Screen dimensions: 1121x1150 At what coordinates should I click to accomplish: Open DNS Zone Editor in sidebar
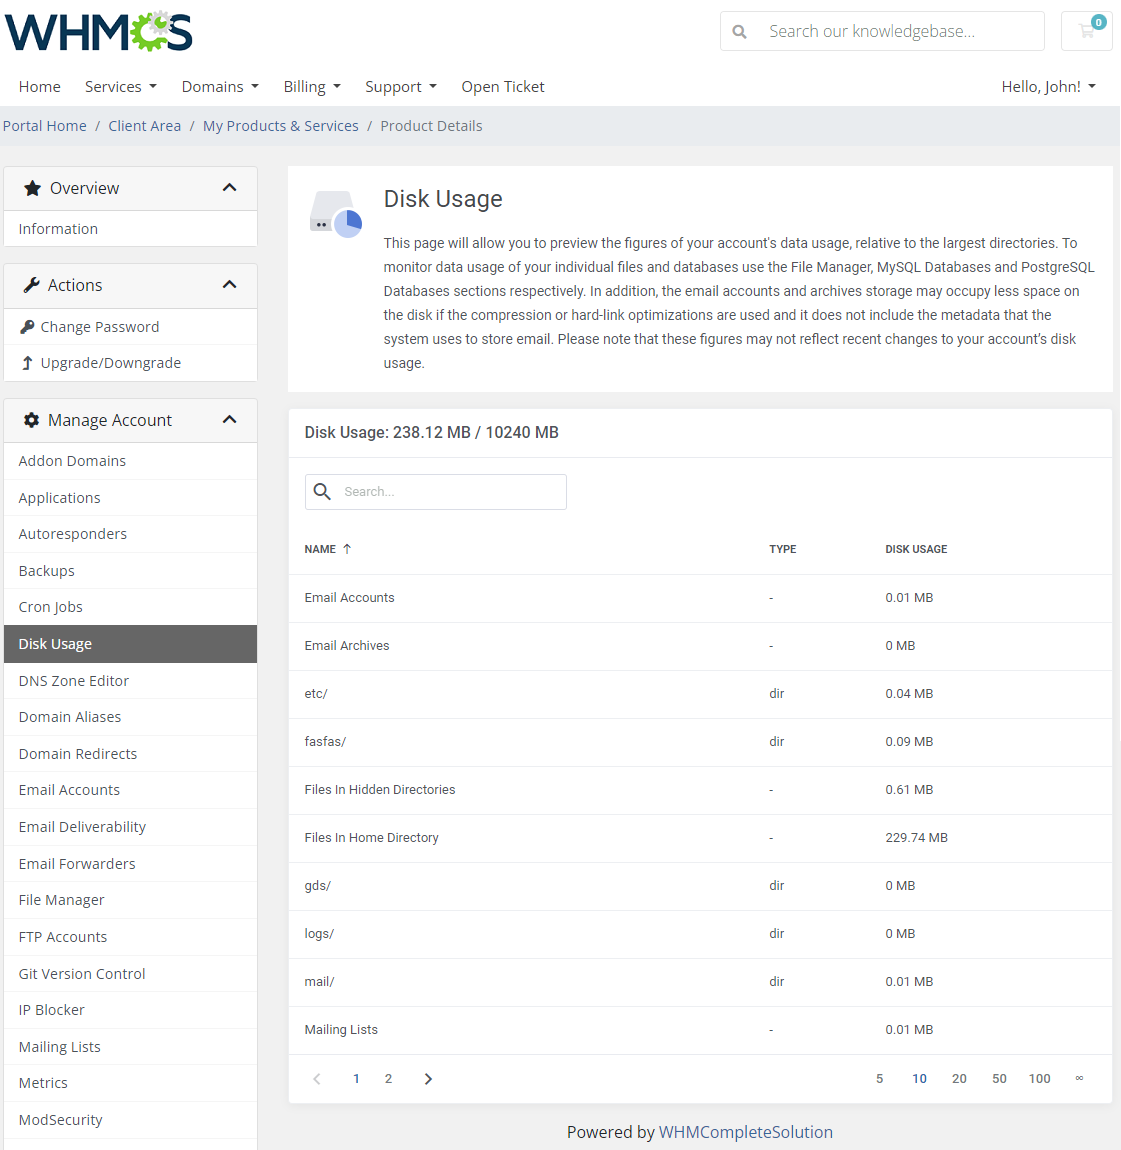click(x=131, y=681)
